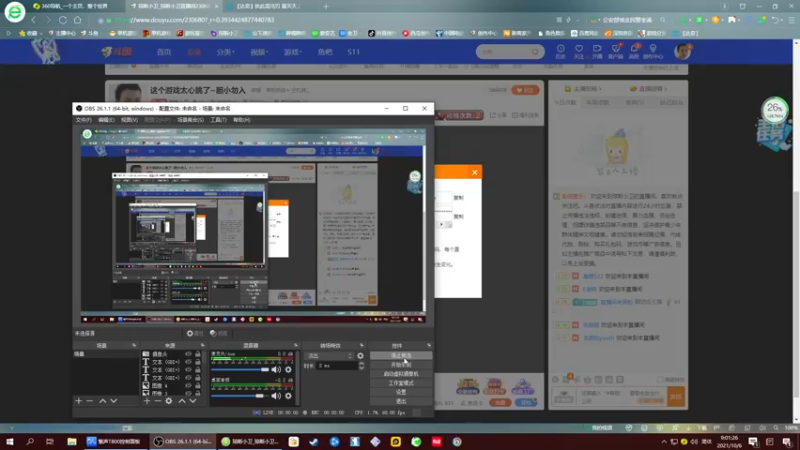This screenshot has width=800, height=450.
Task: Click 开始录制 start recording button
Action: tap(401, 365)
